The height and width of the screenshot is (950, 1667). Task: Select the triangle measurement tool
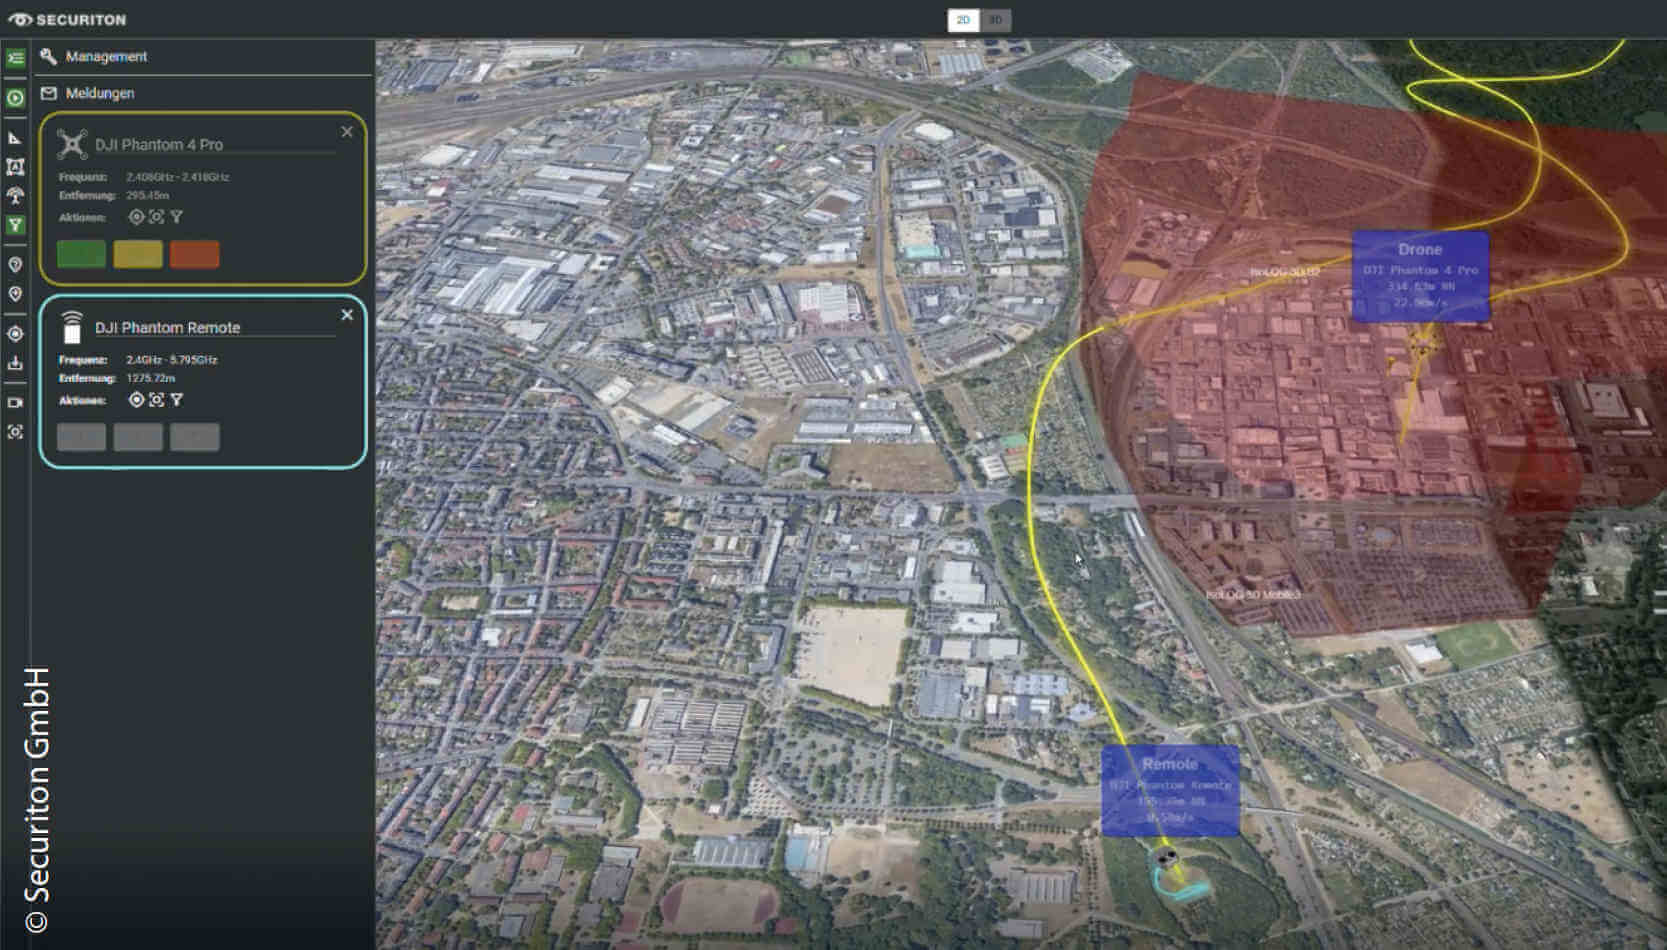[x=15, y=138]
